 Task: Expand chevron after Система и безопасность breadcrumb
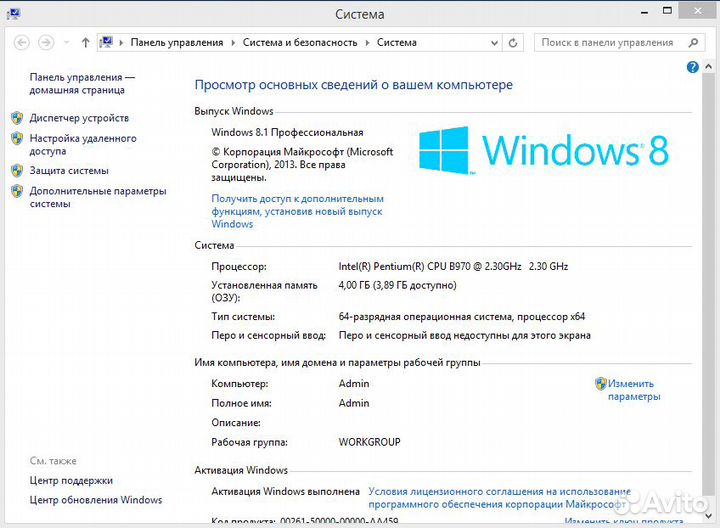tap(367, 43)
